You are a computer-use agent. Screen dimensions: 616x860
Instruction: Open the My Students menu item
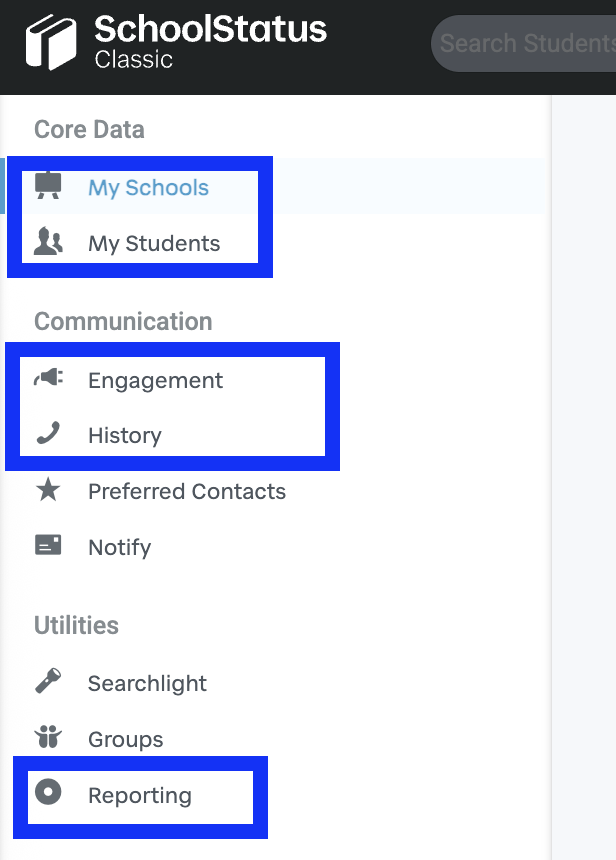(x=154, y=244)
